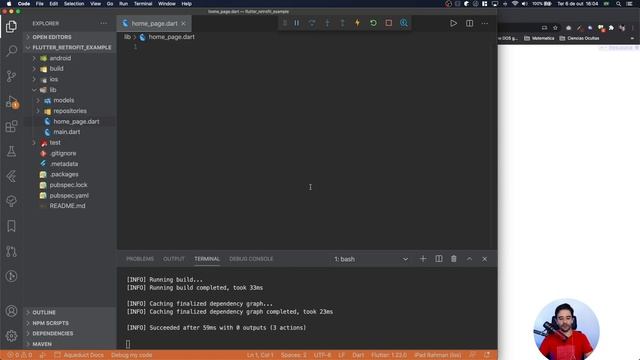Image resolution: width=640 pixels, height=360 pixels.
Task: Pause the debug session
Action: click(297, 23)
